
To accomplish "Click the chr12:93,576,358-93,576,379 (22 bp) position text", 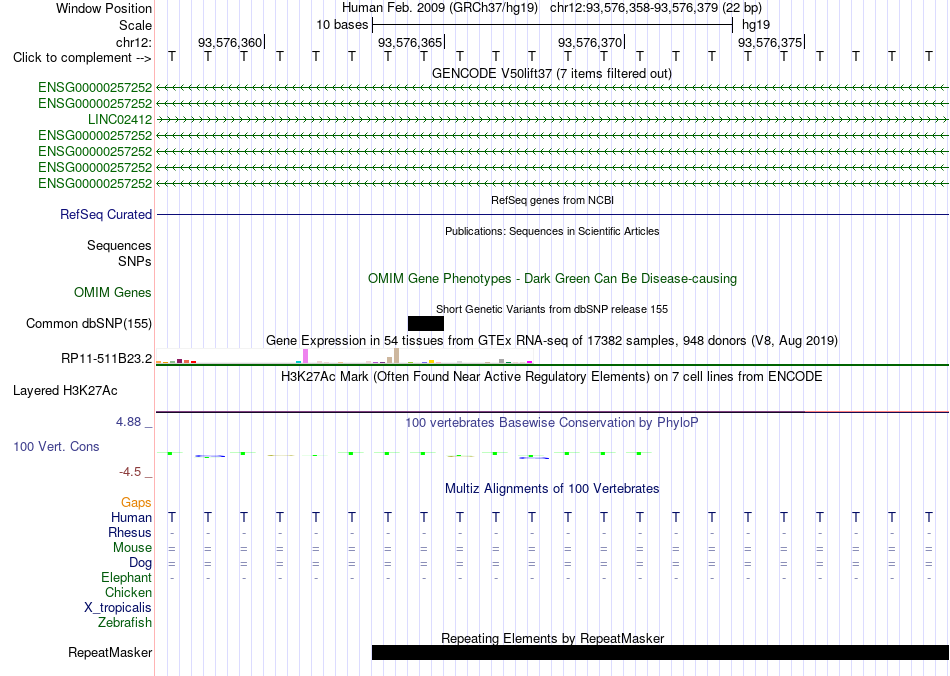I will point(656,8).
